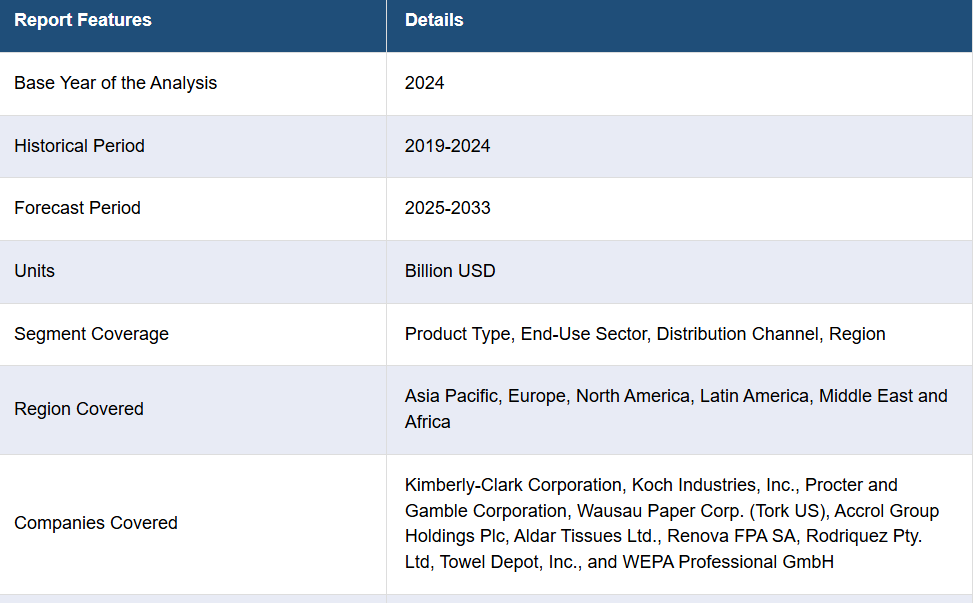Click the 2025-2033 forecast value
Viewport: 974px width, 603px height.
click(447, 208)
